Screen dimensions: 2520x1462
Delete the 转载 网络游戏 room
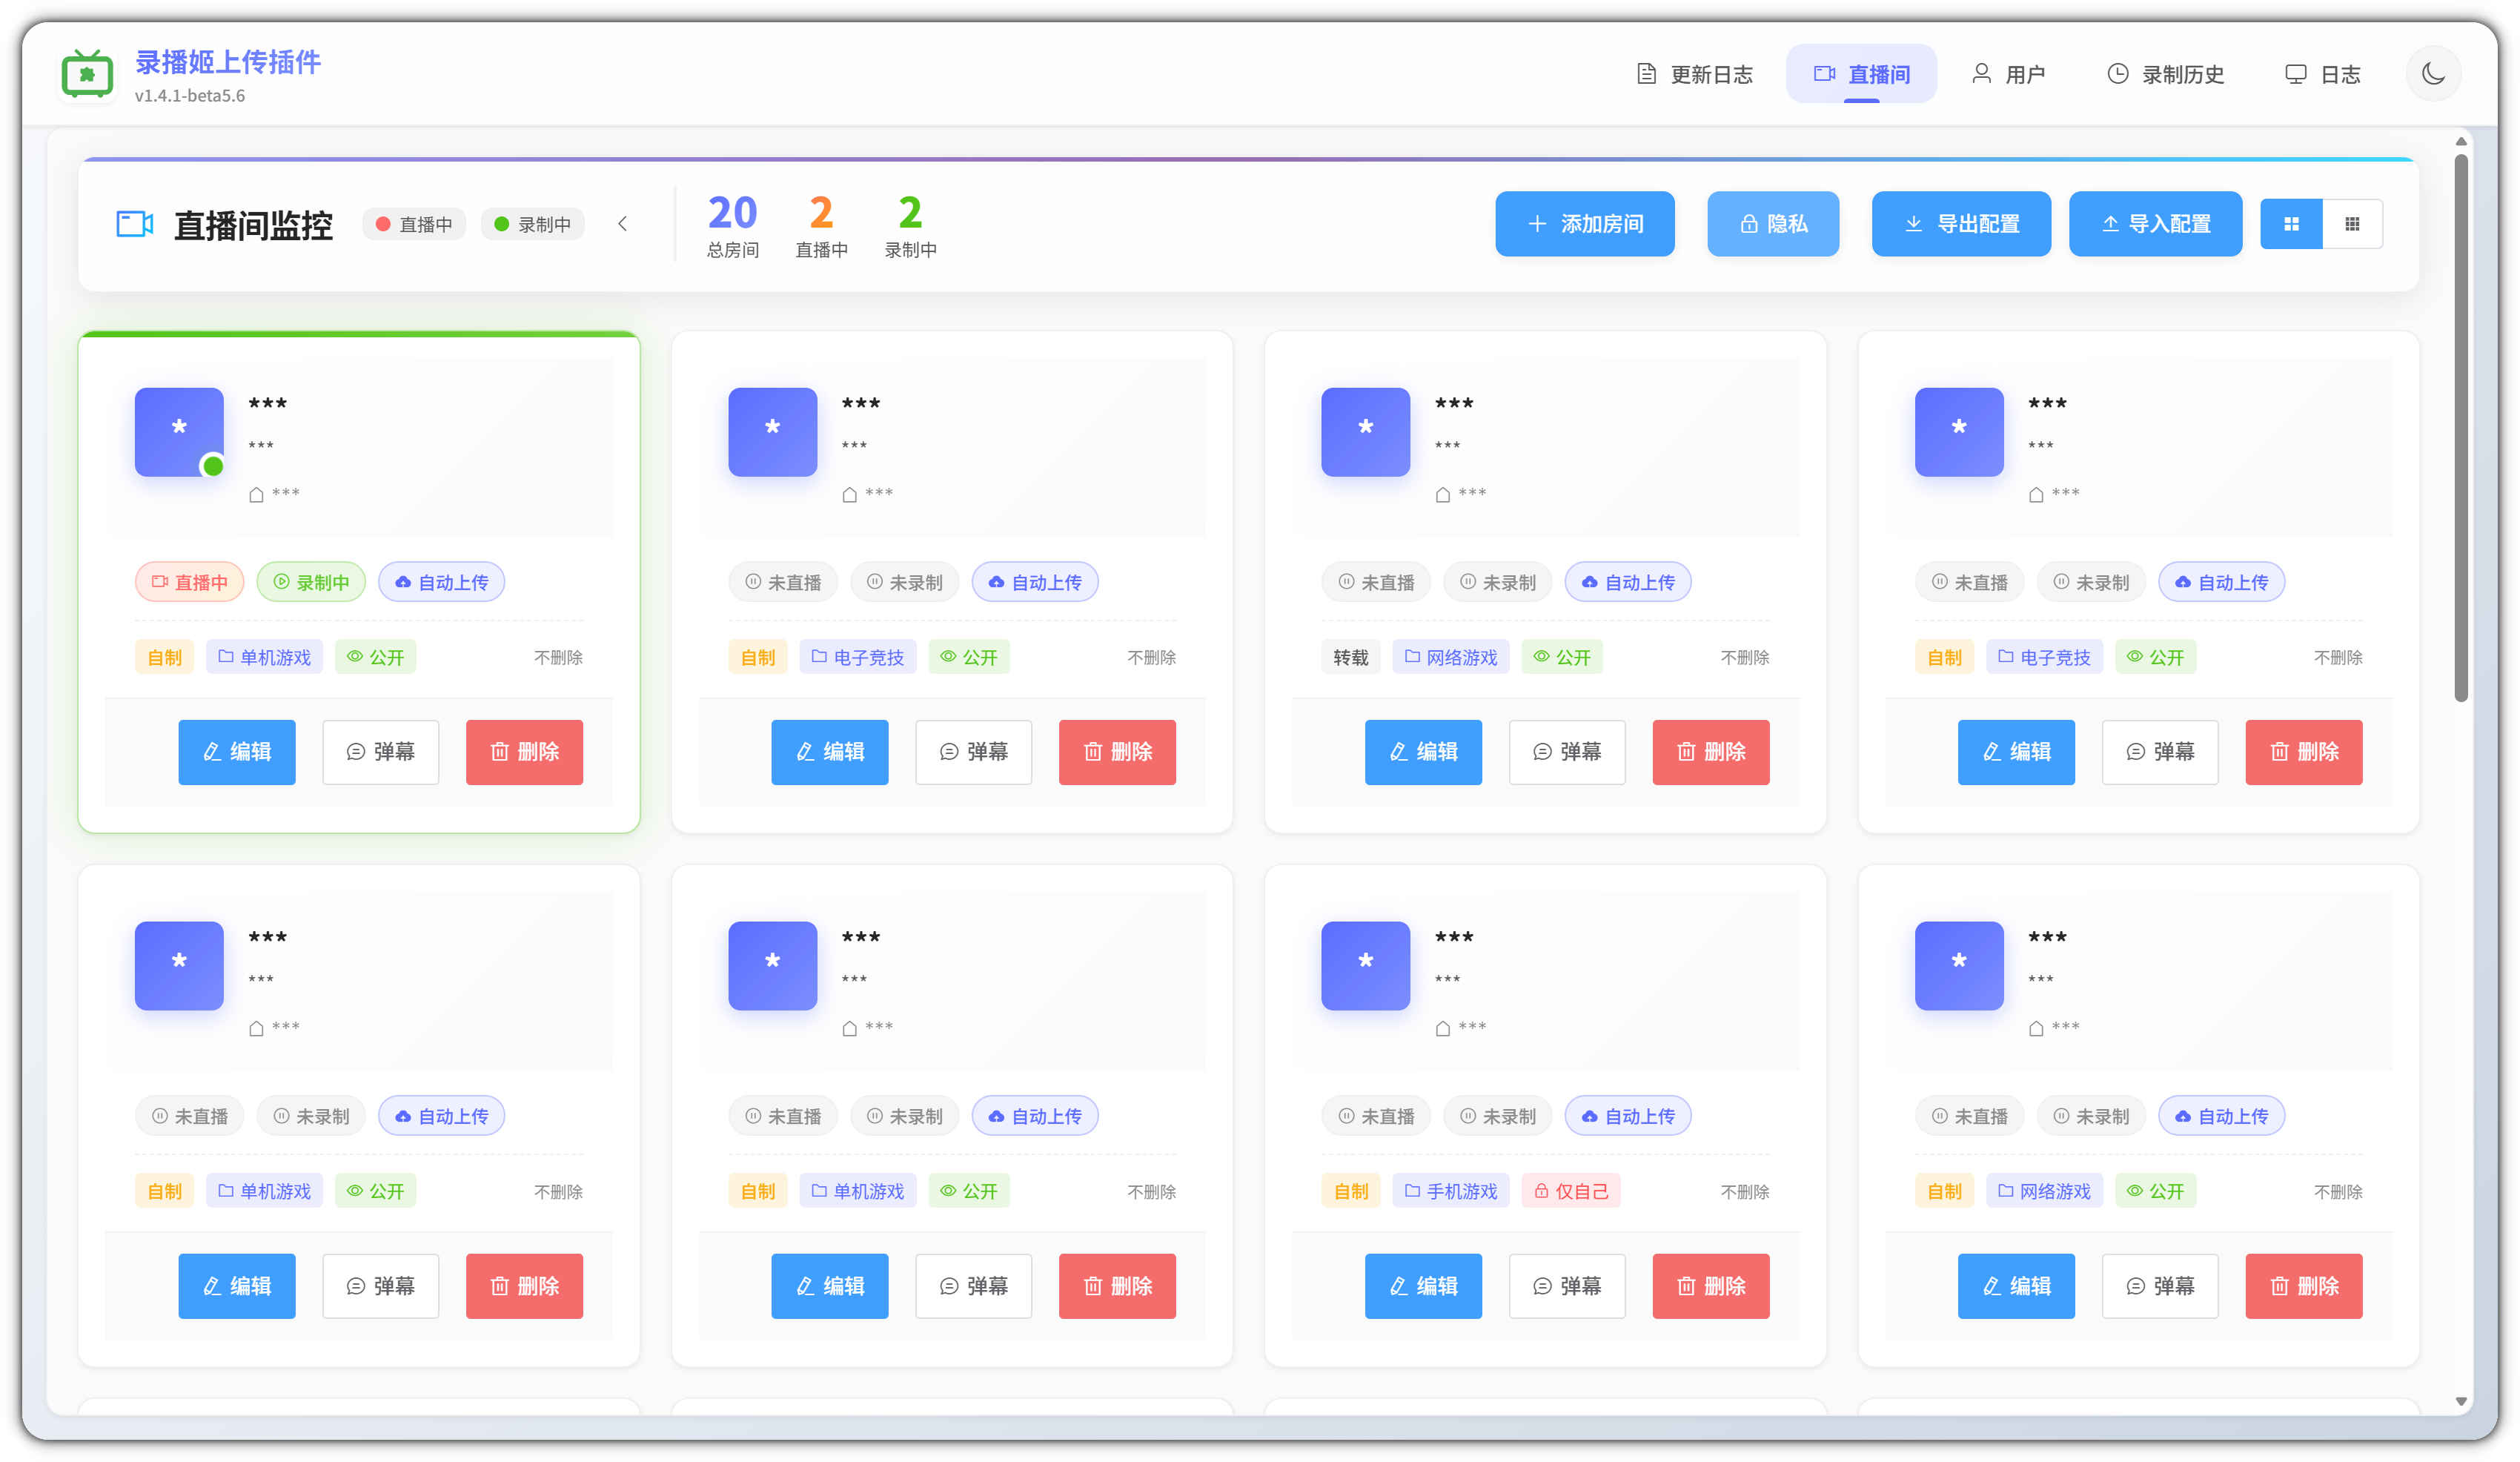click(1710, 752)
